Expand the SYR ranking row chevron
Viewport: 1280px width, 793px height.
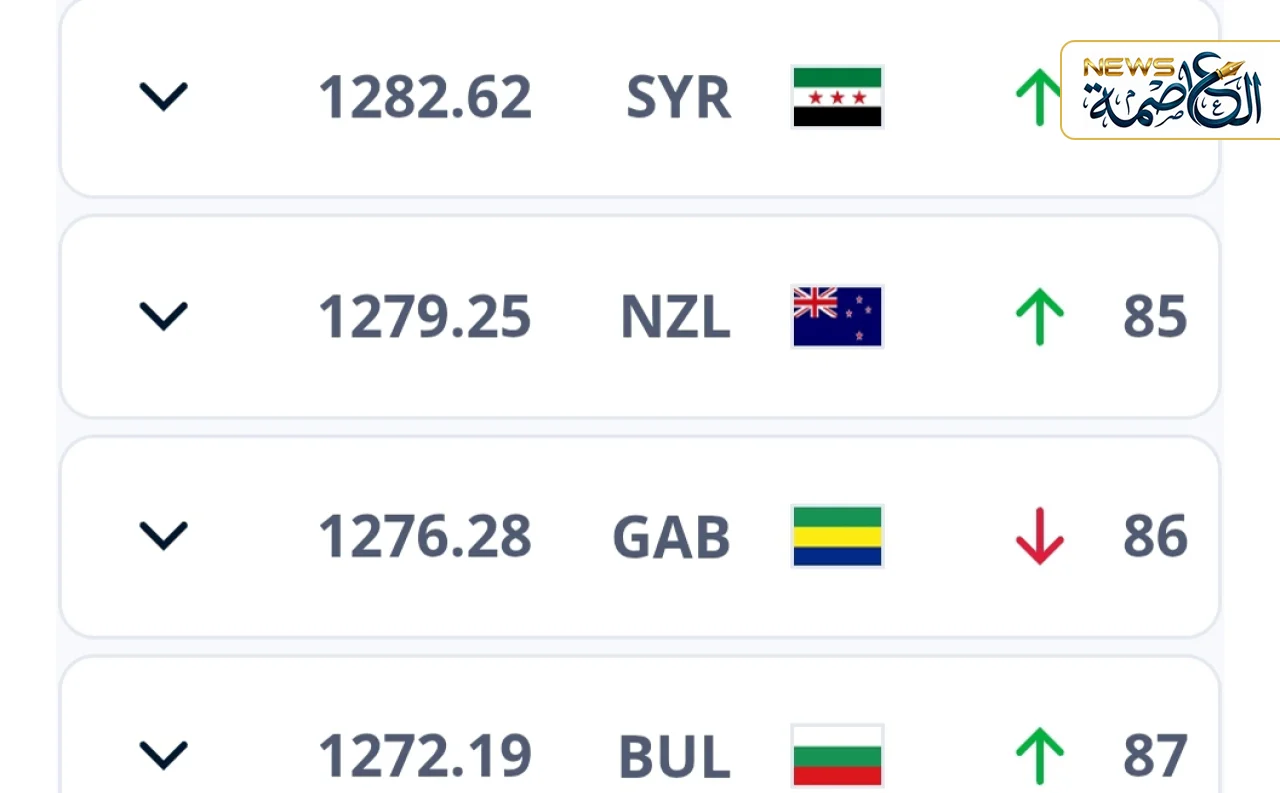pyautogui.click(x=163, y=97)
